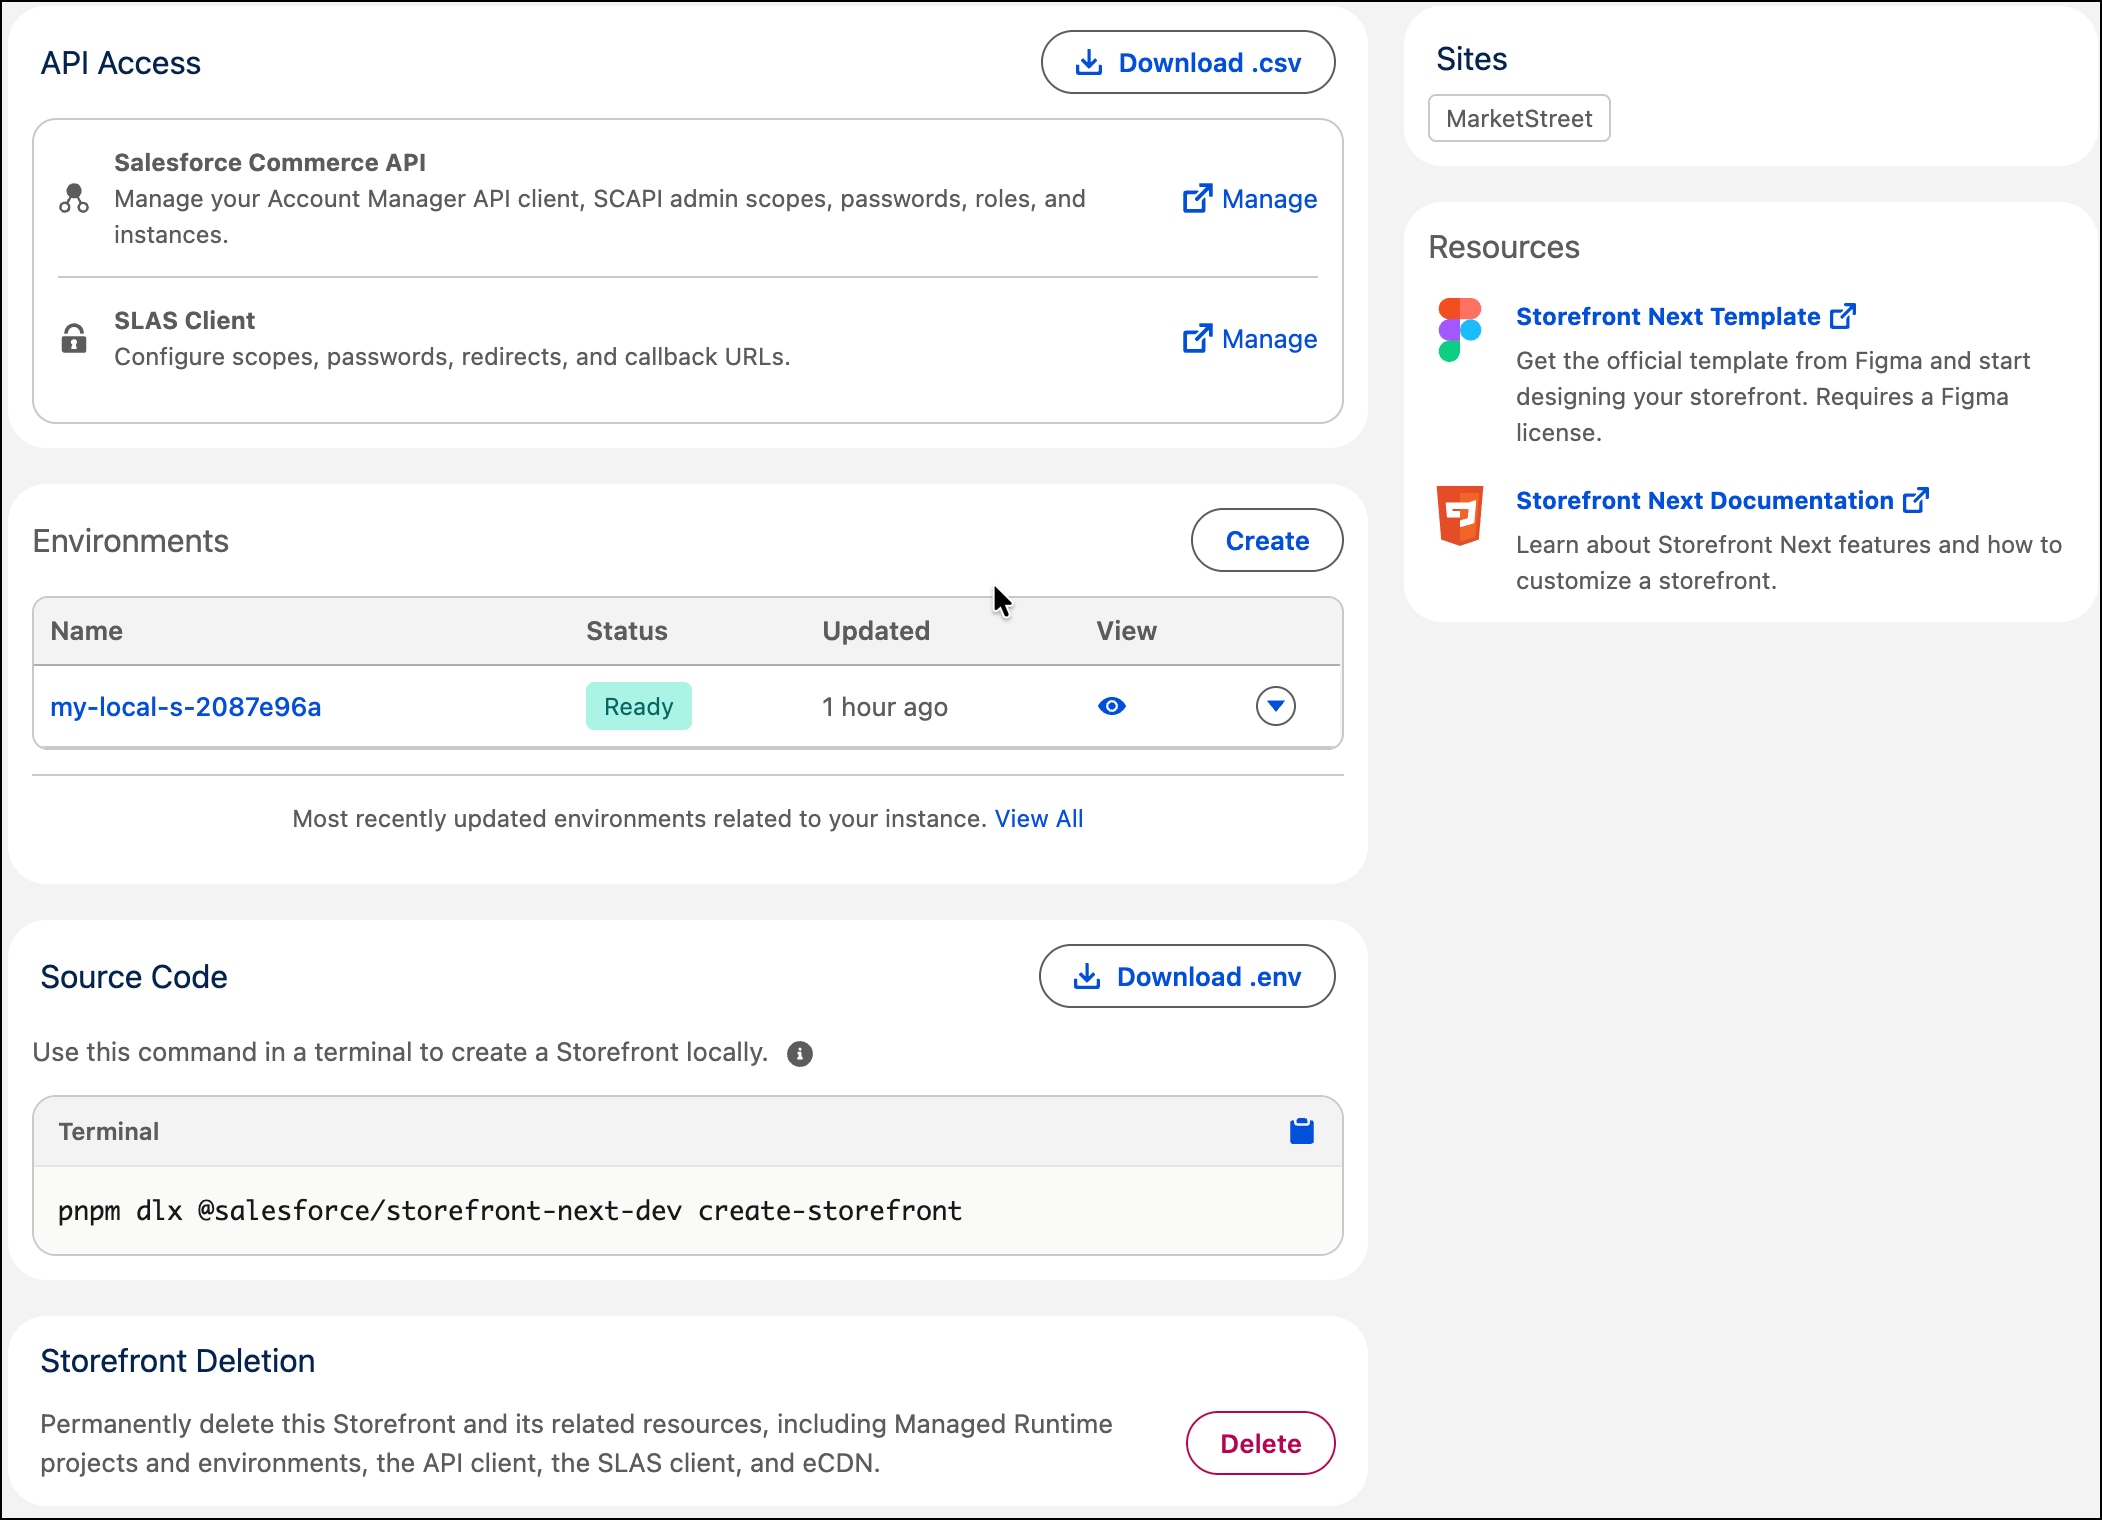This screenshot has width=2102, height=1520.
Task: Download the .env file
Action: point(1187,977)
